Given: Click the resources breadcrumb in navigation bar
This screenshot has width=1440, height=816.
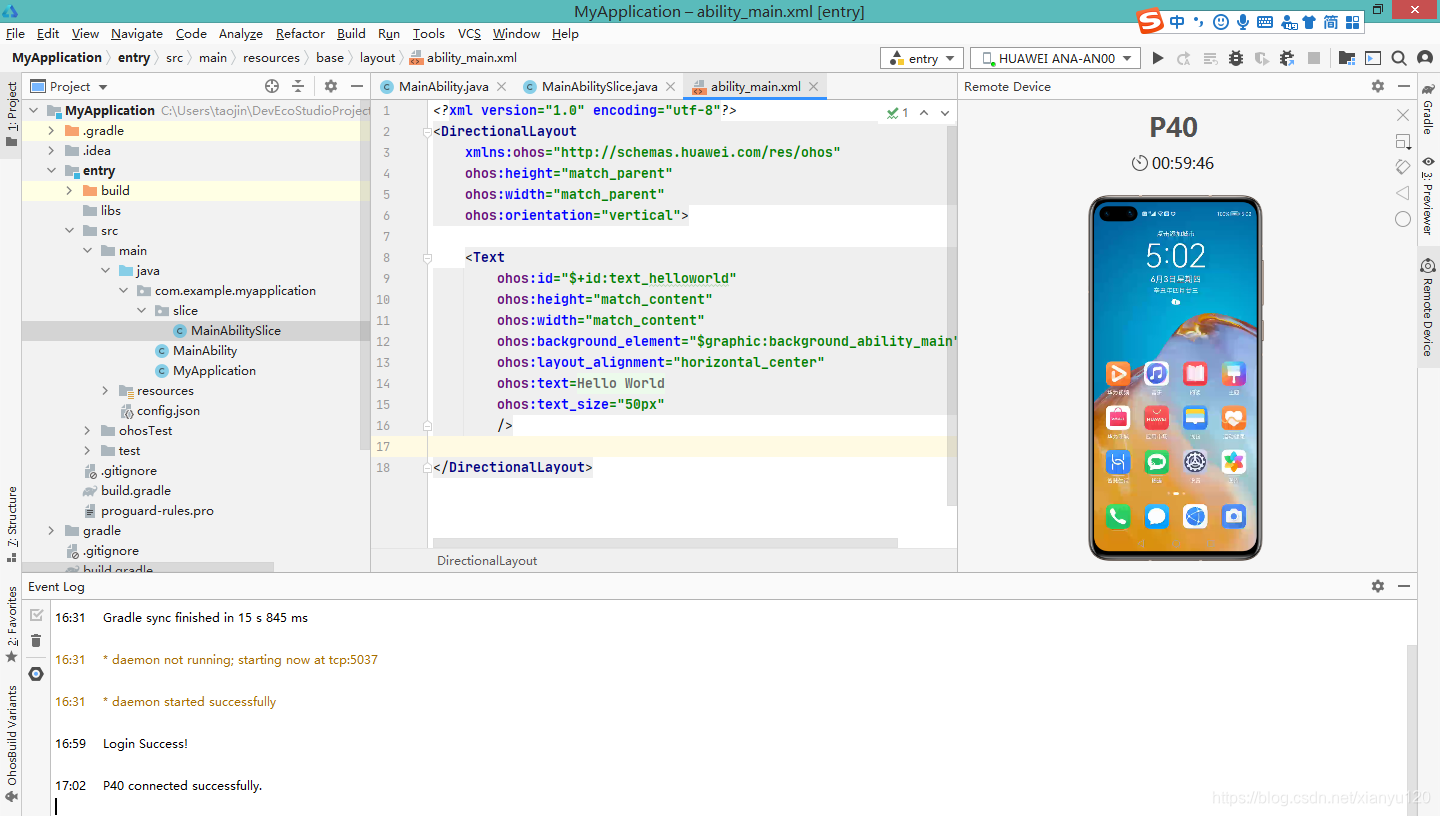Looking at the screenshot, I should (x=271, y=58).
